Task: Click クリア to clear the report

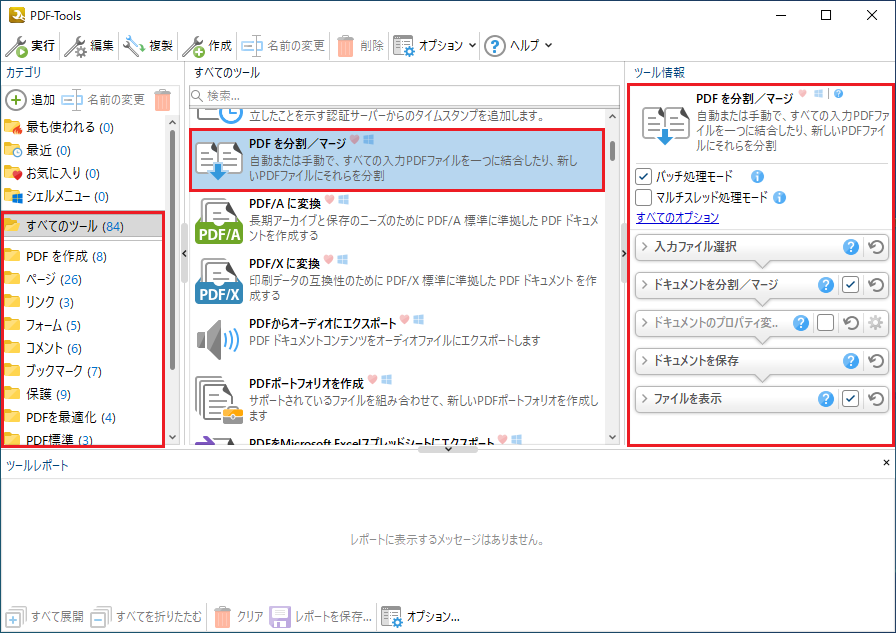Action: pos(238,617)
